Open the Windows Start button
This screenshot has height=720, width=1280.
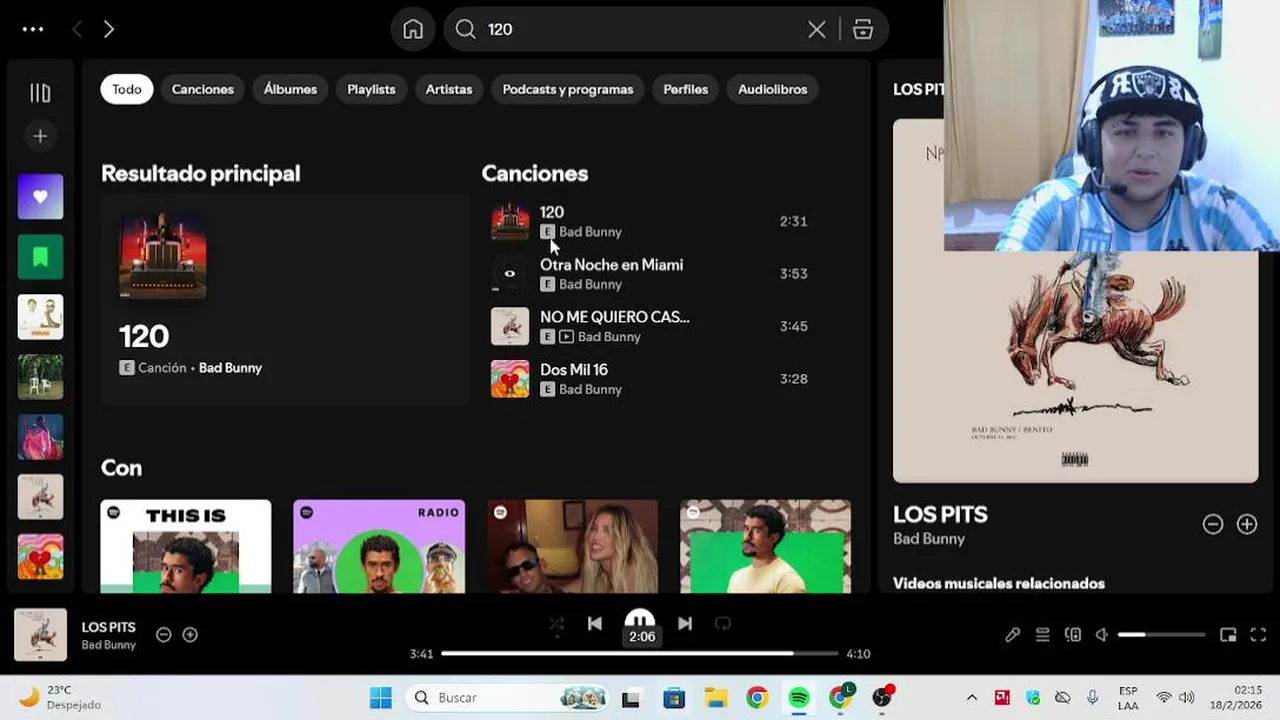point(381,698)
